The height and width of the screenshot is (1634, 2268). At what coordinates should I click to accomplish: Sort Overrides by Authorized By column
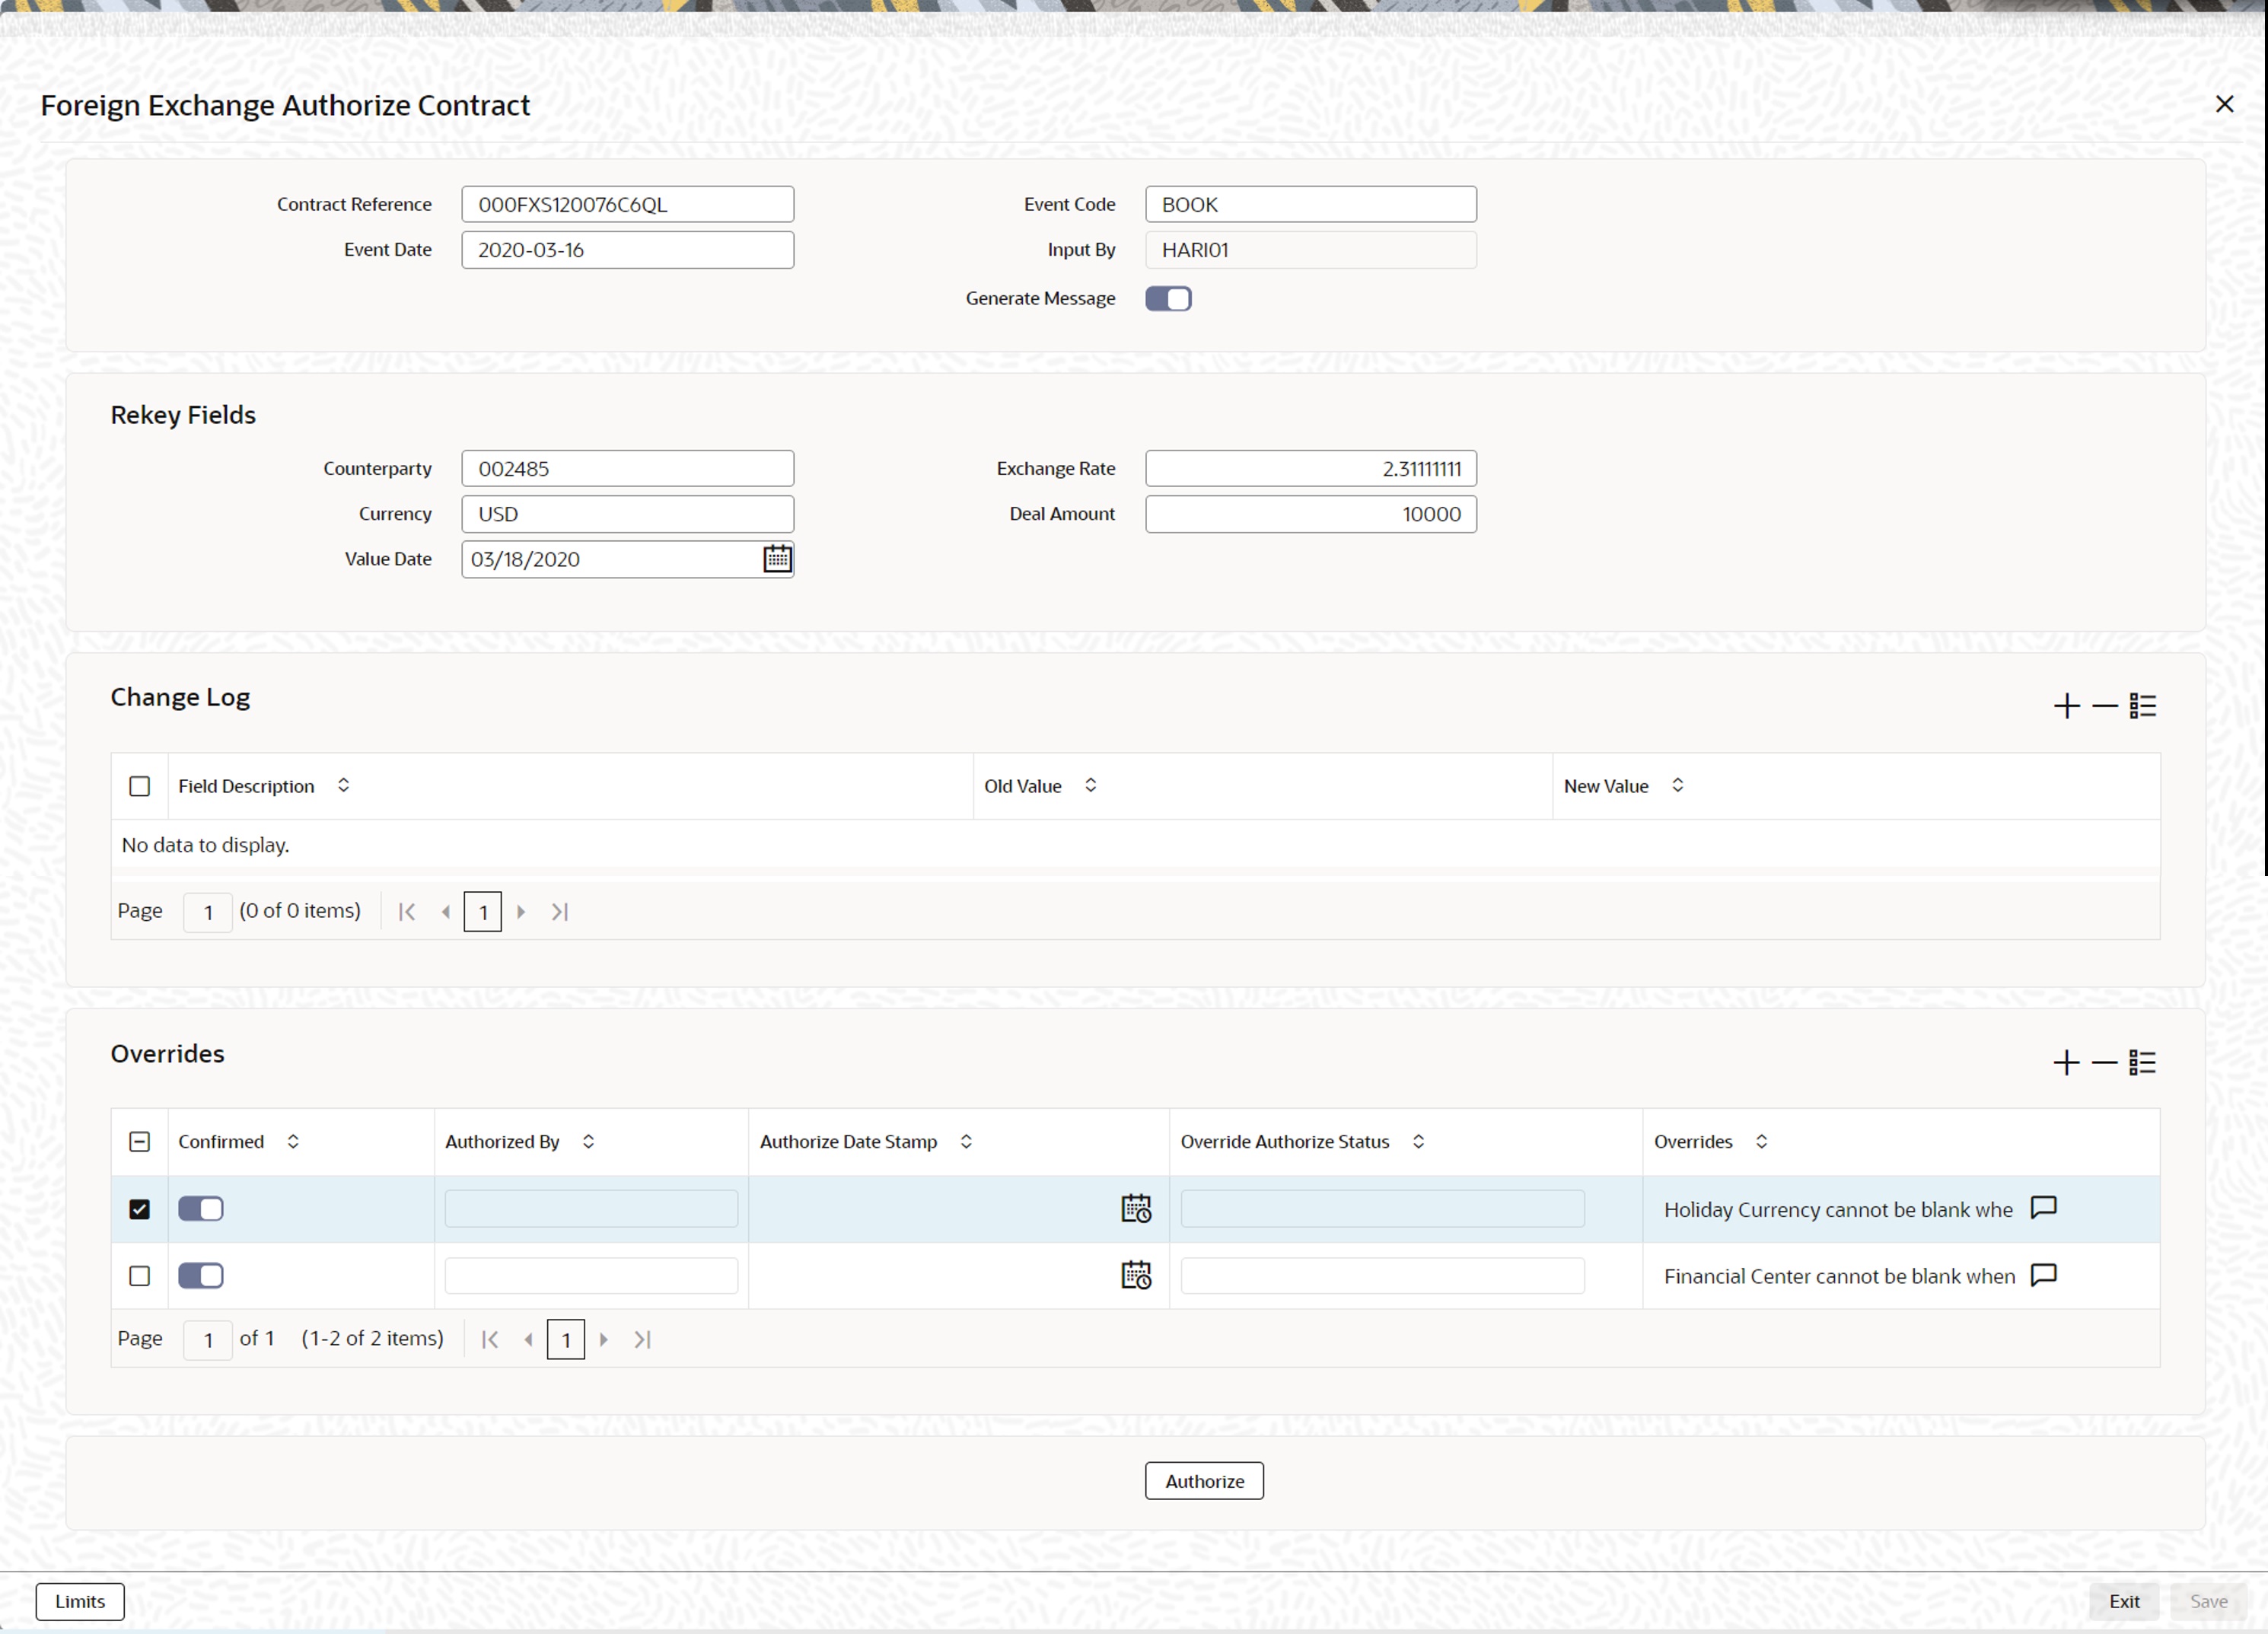(x=588, y=1142)
